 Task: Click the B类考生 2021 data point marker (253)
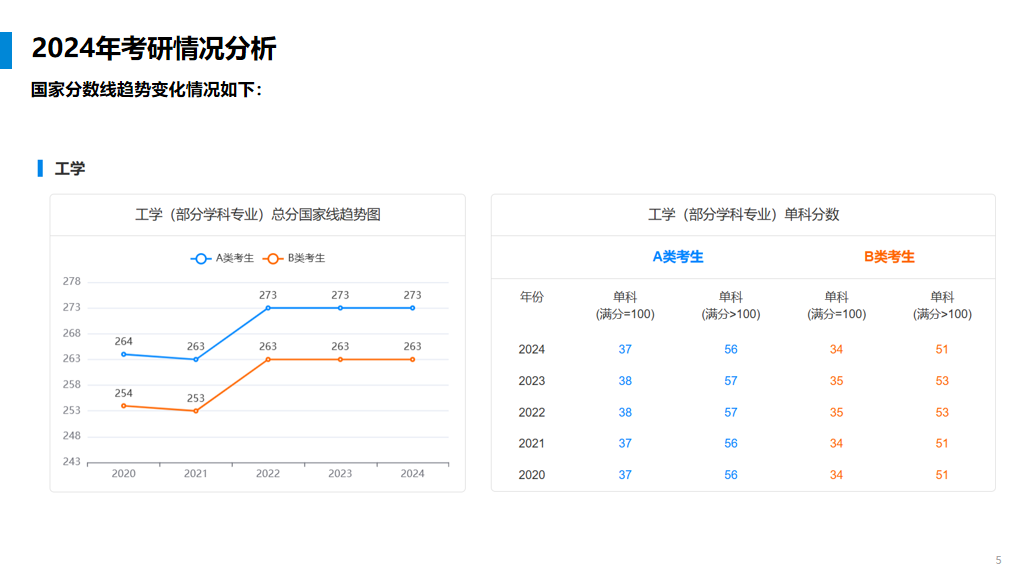(x=196, y=411)
